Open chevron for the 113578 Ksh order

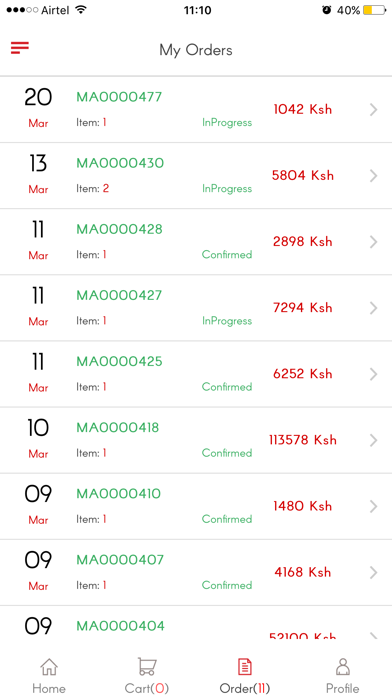(373, 440)
